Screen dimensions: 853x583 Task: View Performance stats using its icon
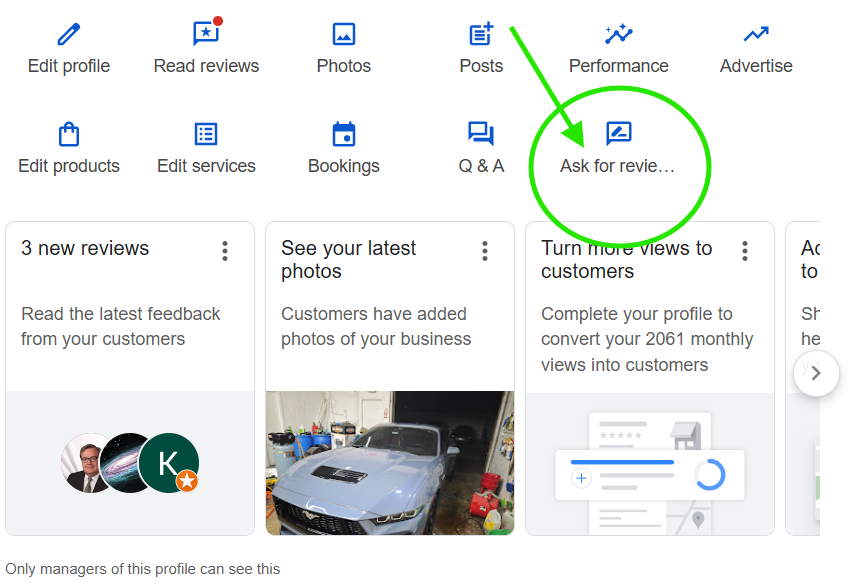(x=618, y=34)
